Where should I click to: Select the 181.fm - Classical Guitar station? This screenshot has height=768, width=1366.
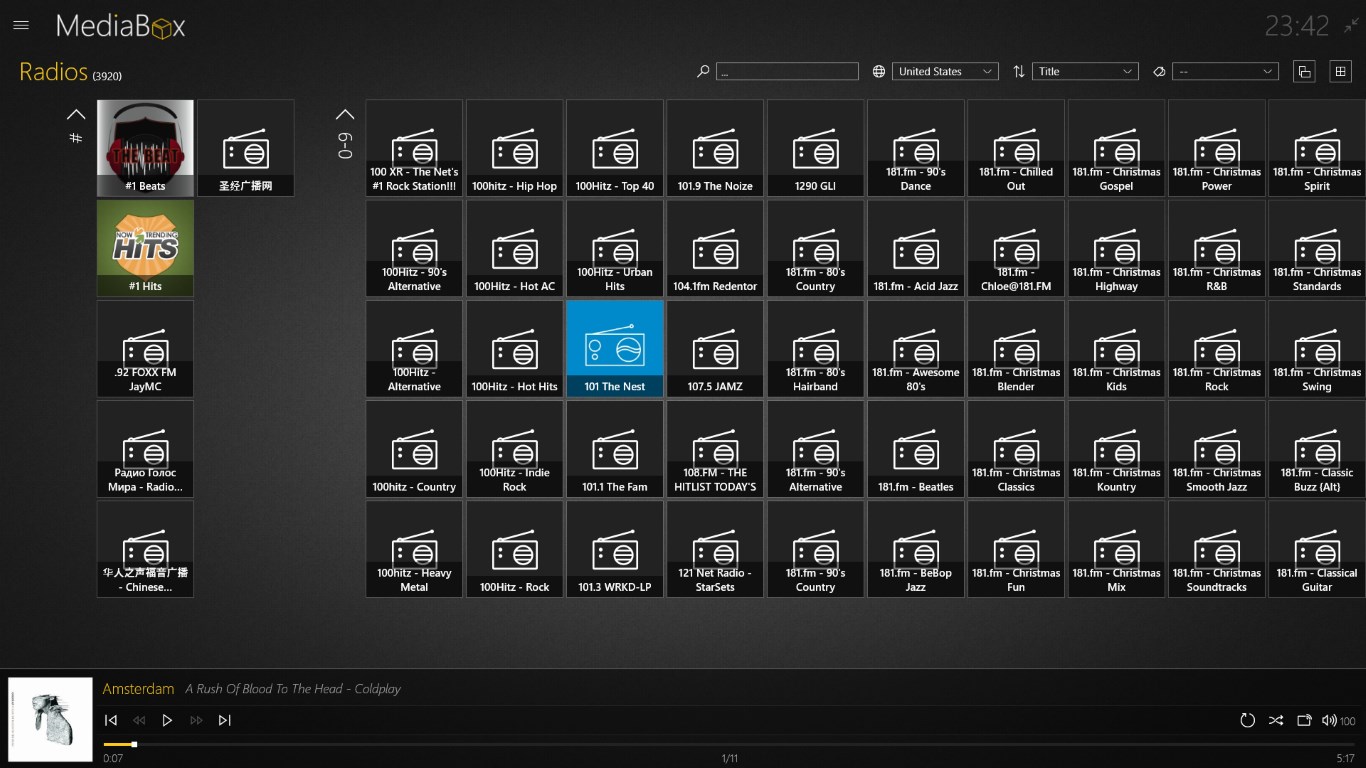point(1317,549)
